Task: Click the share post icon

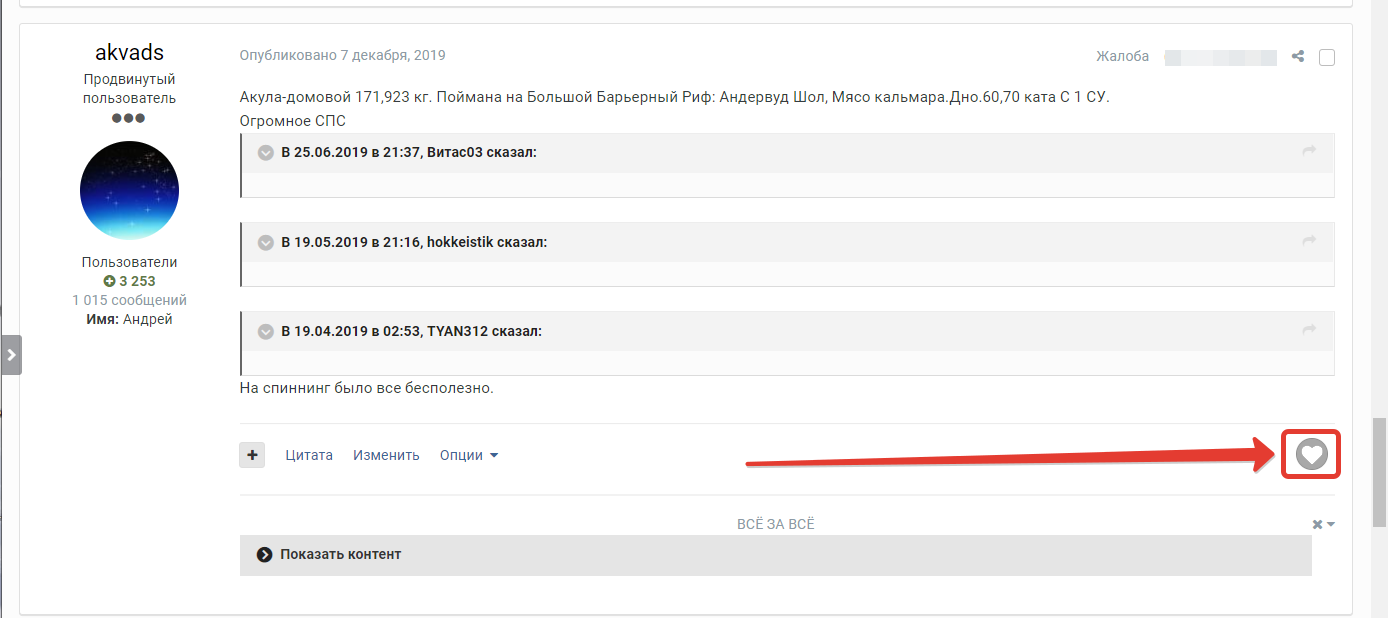Action: click(1298, 57)
